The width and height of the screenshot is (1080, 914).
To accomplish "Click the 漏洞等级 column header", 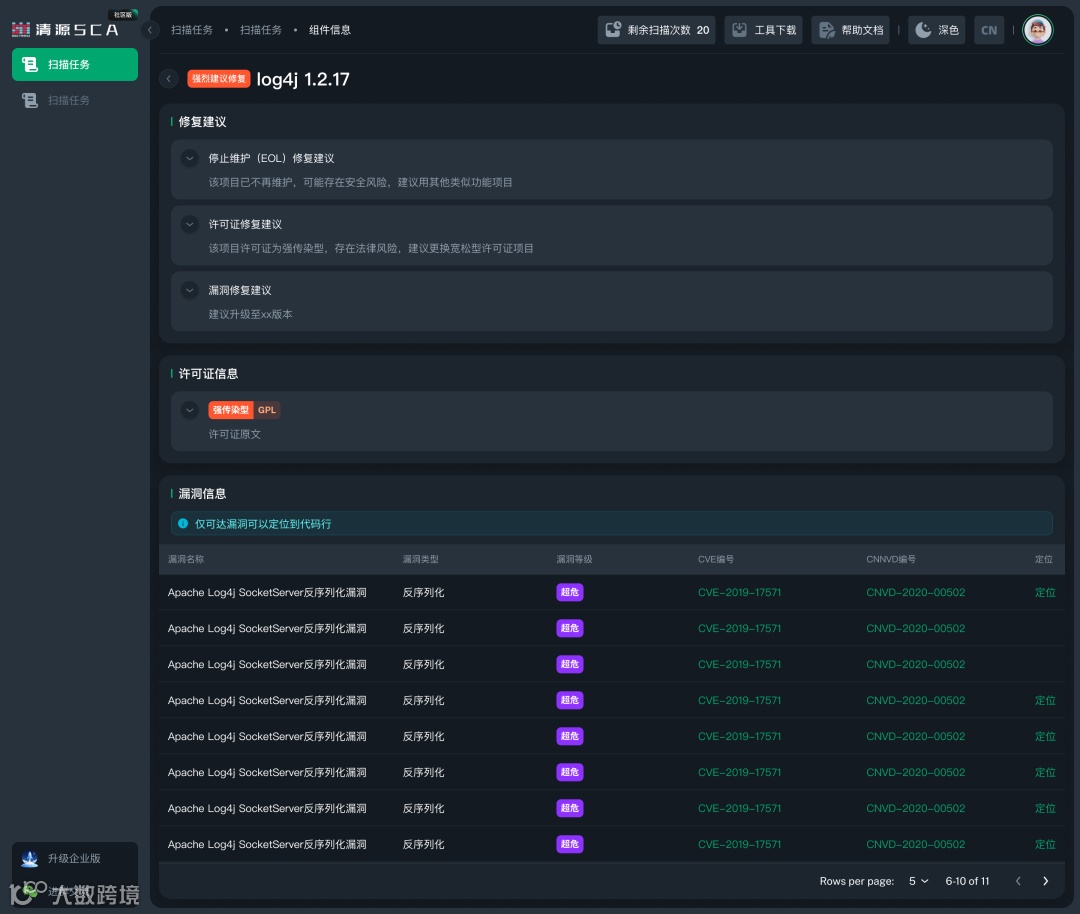I will pos(574,559).
